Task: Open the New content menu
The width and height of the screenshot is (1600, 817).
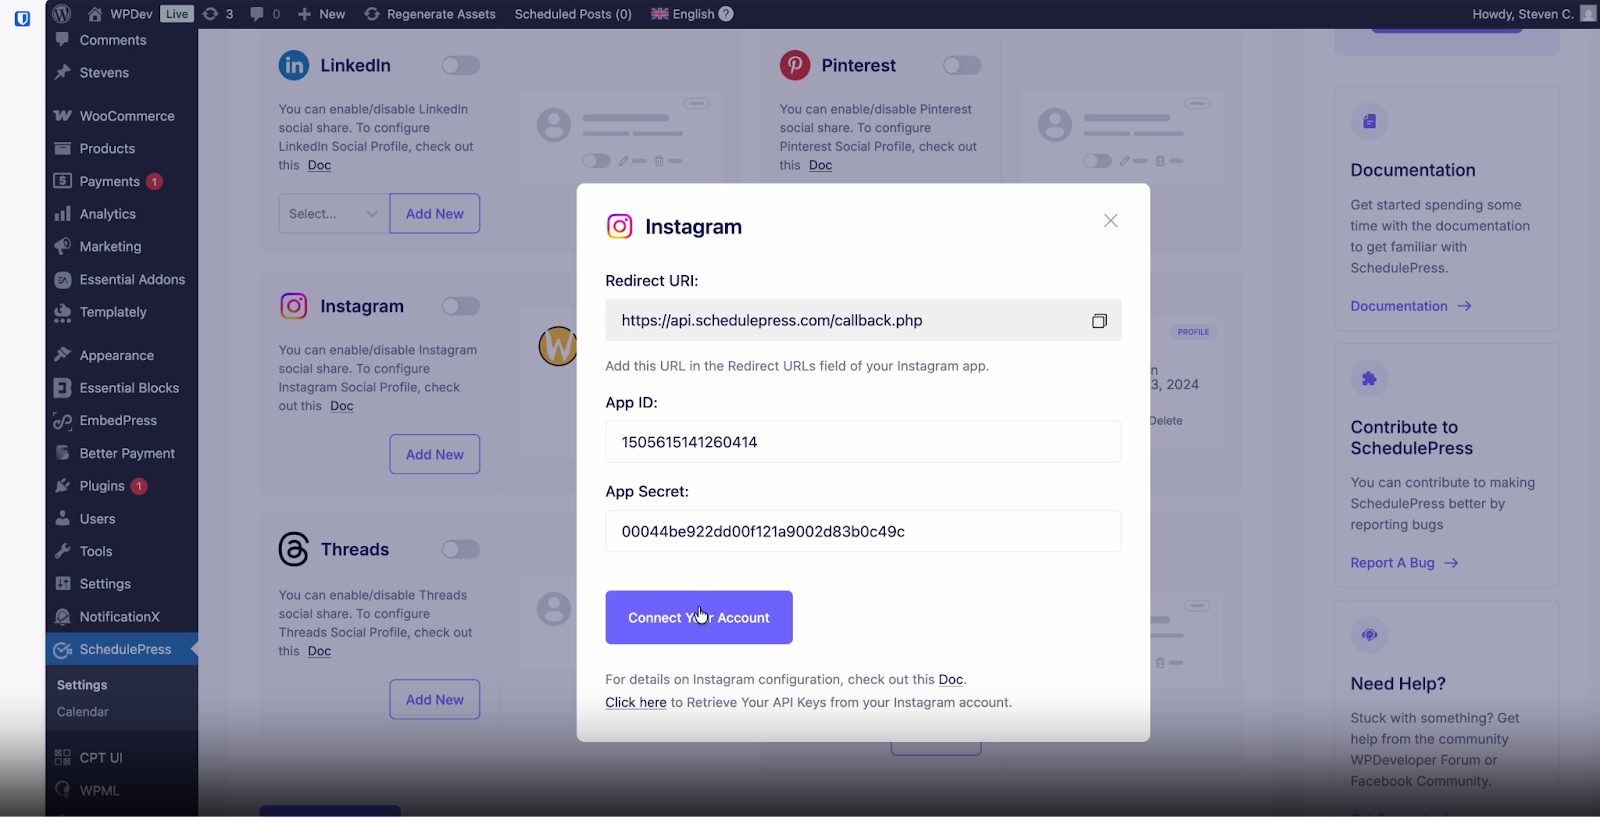Action: coord(321,14)
